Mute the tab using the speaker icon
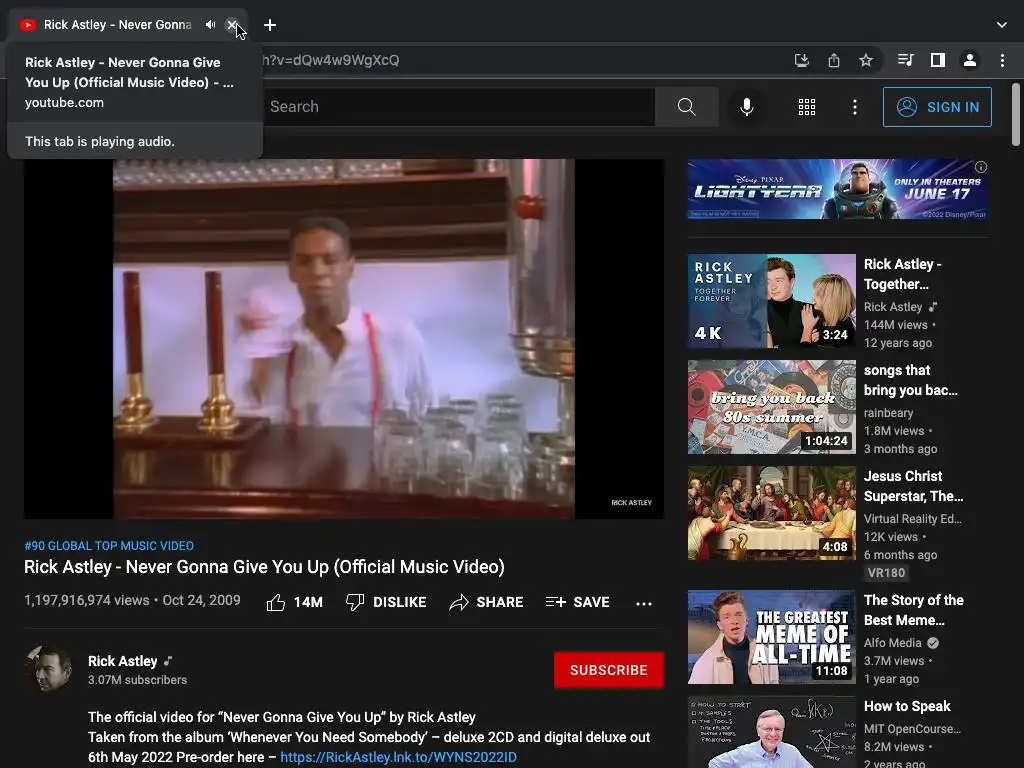The height and width of the screenshot is (768, 1024). click(210, 25)
